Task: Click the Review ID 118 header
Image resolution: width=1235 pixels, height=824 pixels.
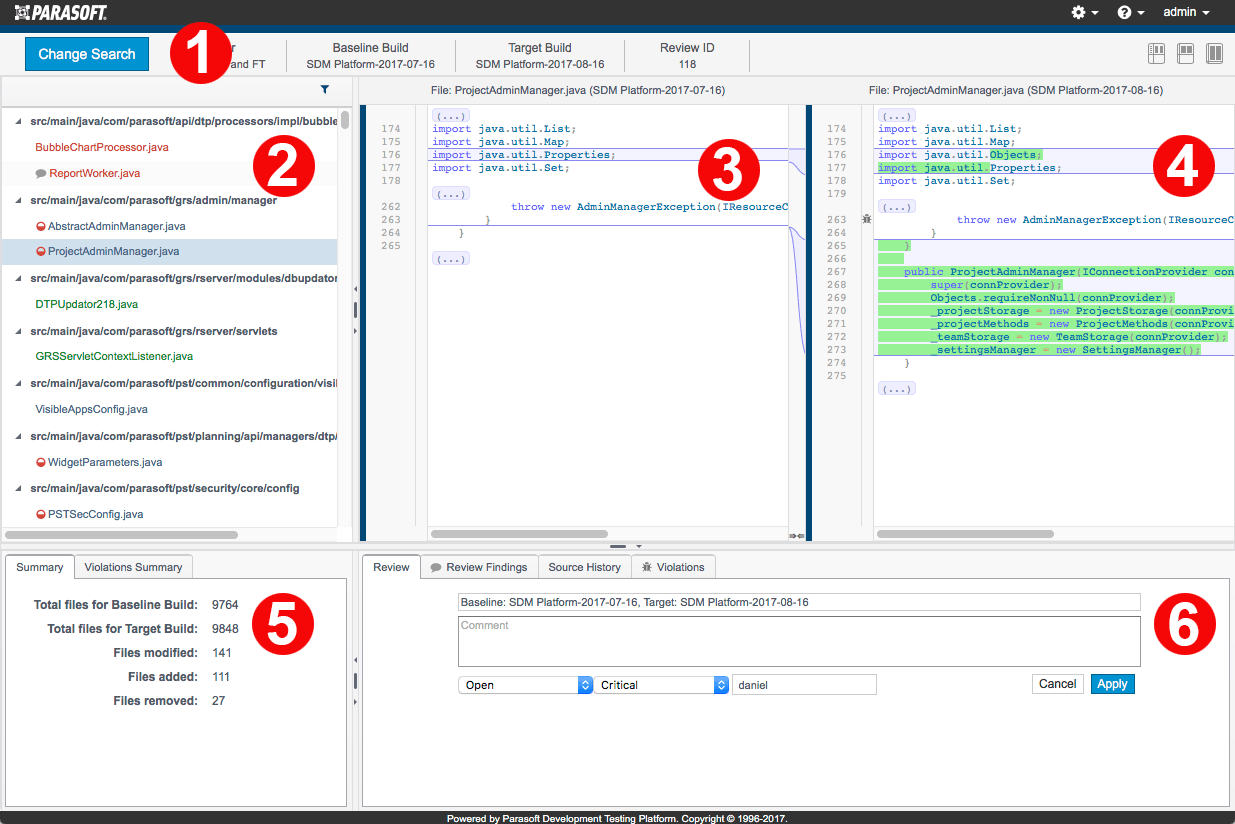Action: click(687, 55)
